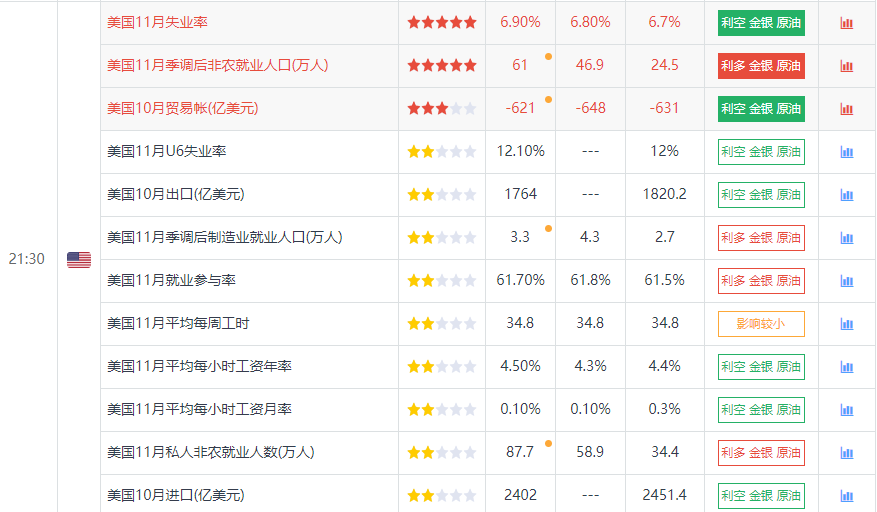This screenshot has width=877, height=512.
Task: Open chart icon for 美国11月私人非农就业人数 row
Action: (x=847, y=453)
